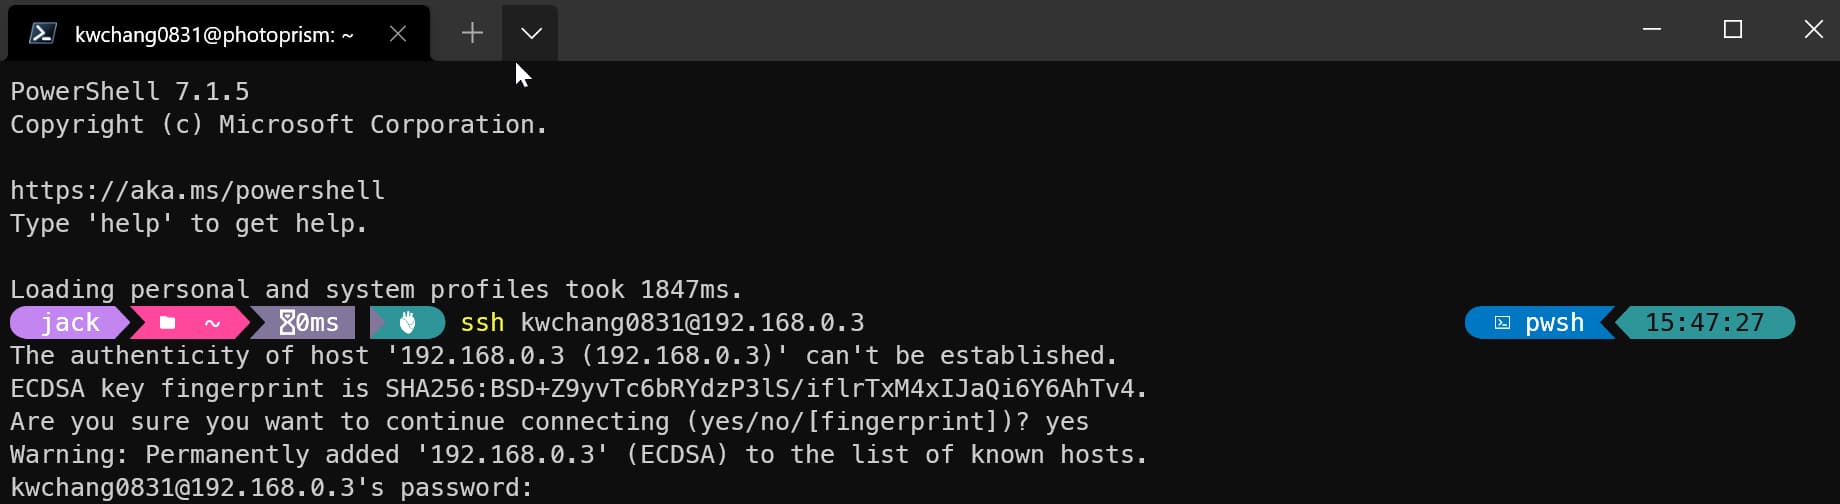Image resolution: width=1840 pixels, height=504 pixels.
Task: Open a new terminal tab
Action: 472,33
